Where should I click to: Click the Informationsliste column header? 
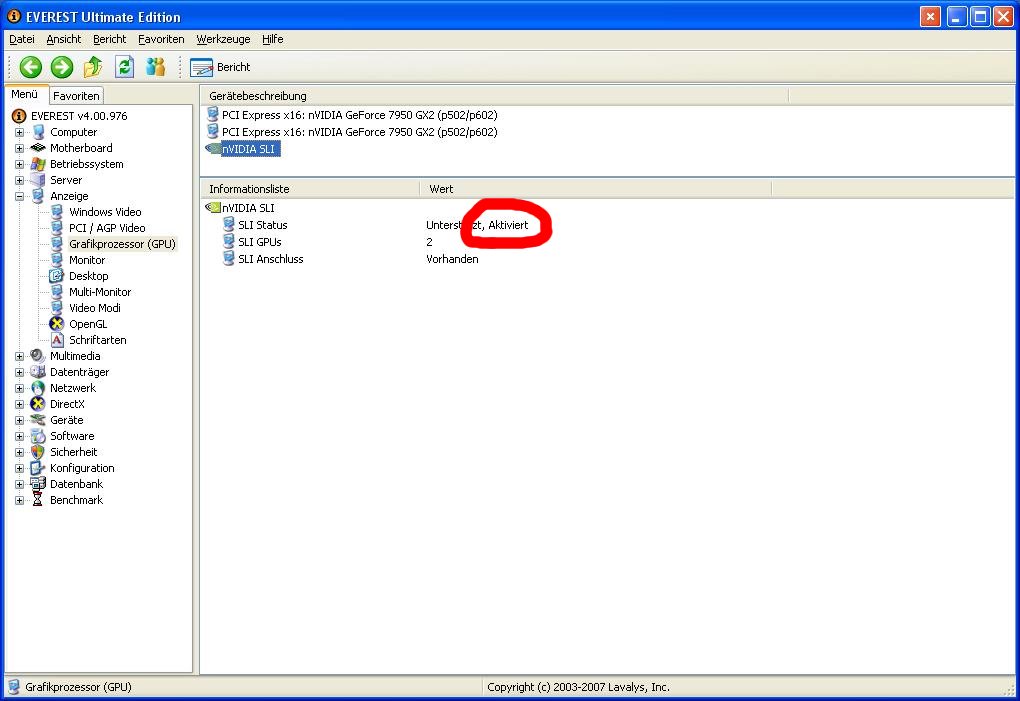(x=310, y=189)
